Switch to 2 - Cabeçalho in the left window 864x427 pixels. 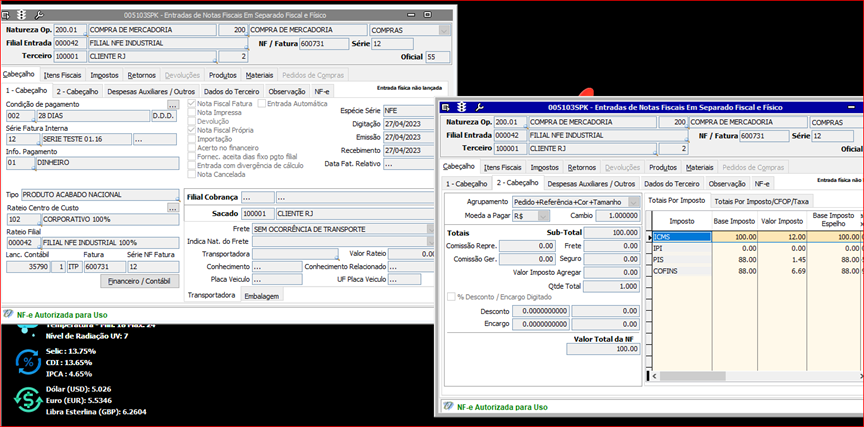point(78,91)
